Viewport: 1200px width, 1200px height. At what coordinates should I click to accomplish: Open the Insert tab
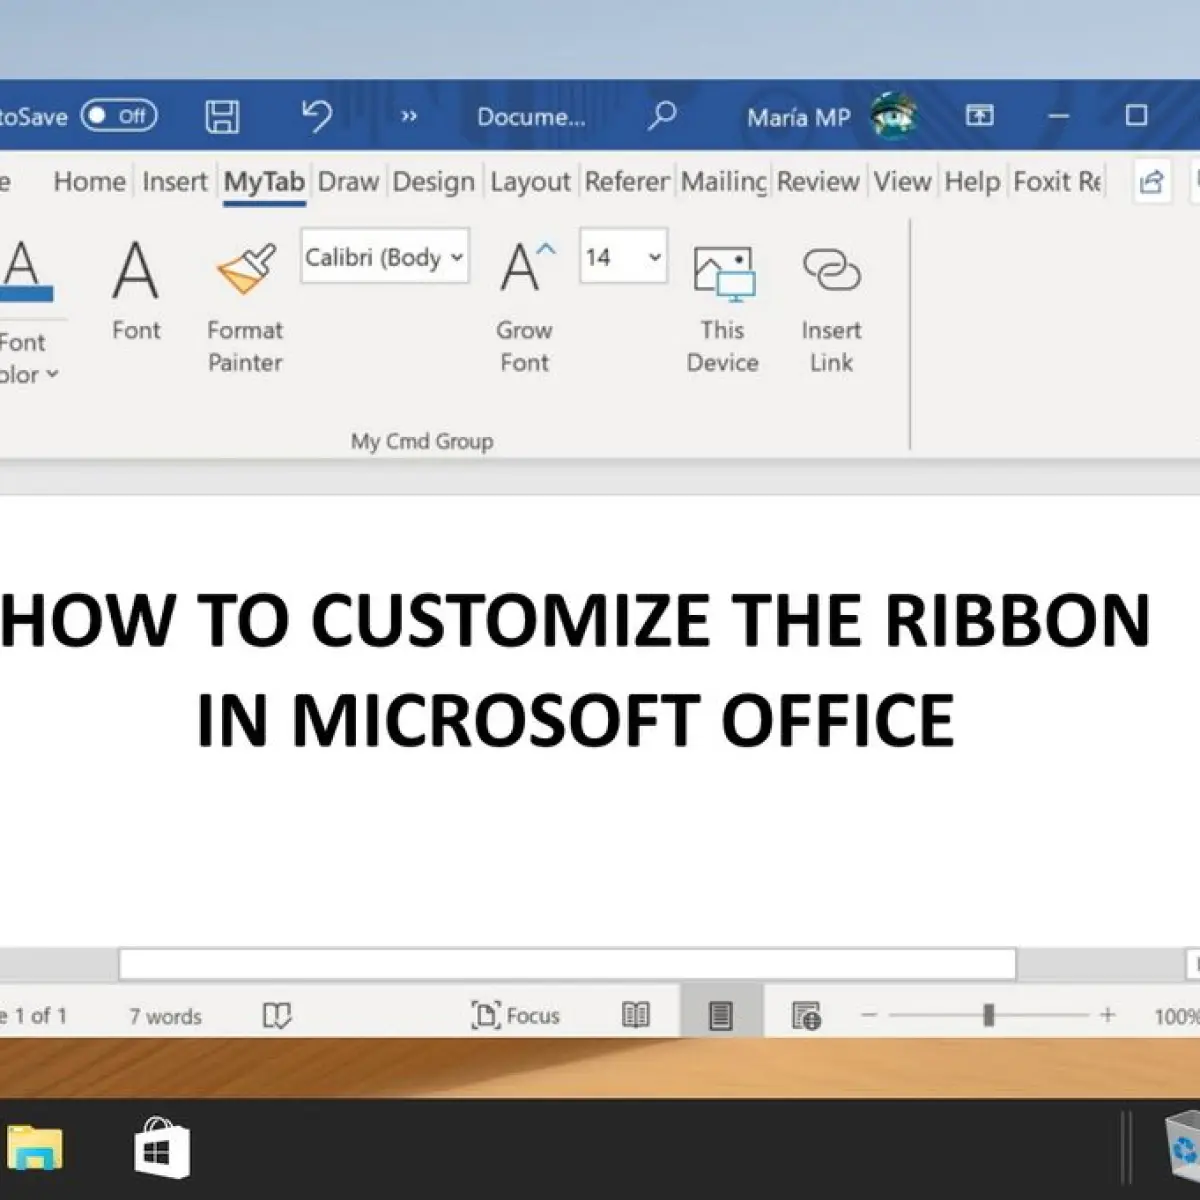[x=174, y=181]
